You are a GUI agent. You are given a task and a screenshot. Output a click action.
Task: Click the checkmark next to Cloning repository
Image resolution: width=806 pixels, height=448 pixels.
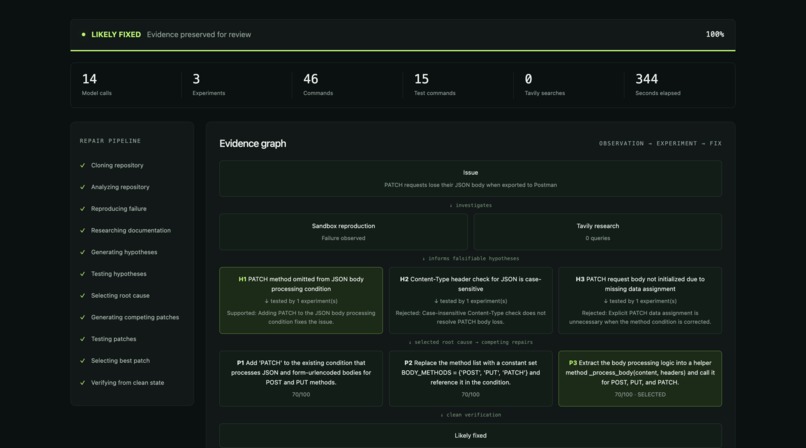click(x=82, y=165)
